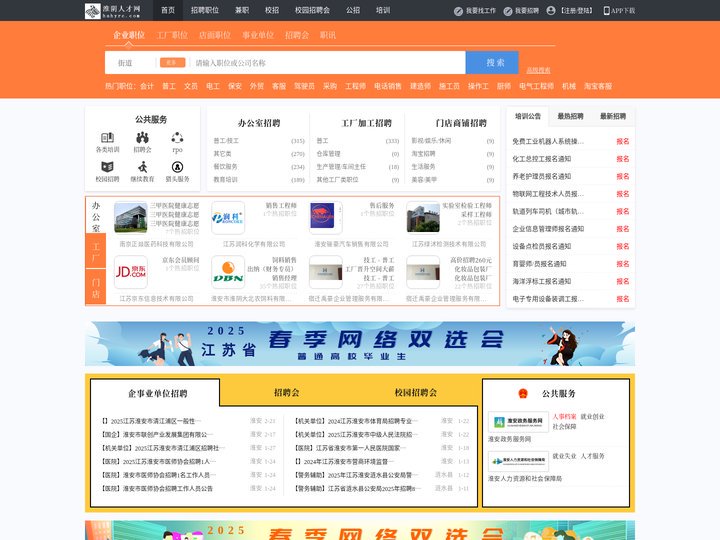Open the 培训 nav item
Viewport: 720px width, 540px height.
(383, 10)
